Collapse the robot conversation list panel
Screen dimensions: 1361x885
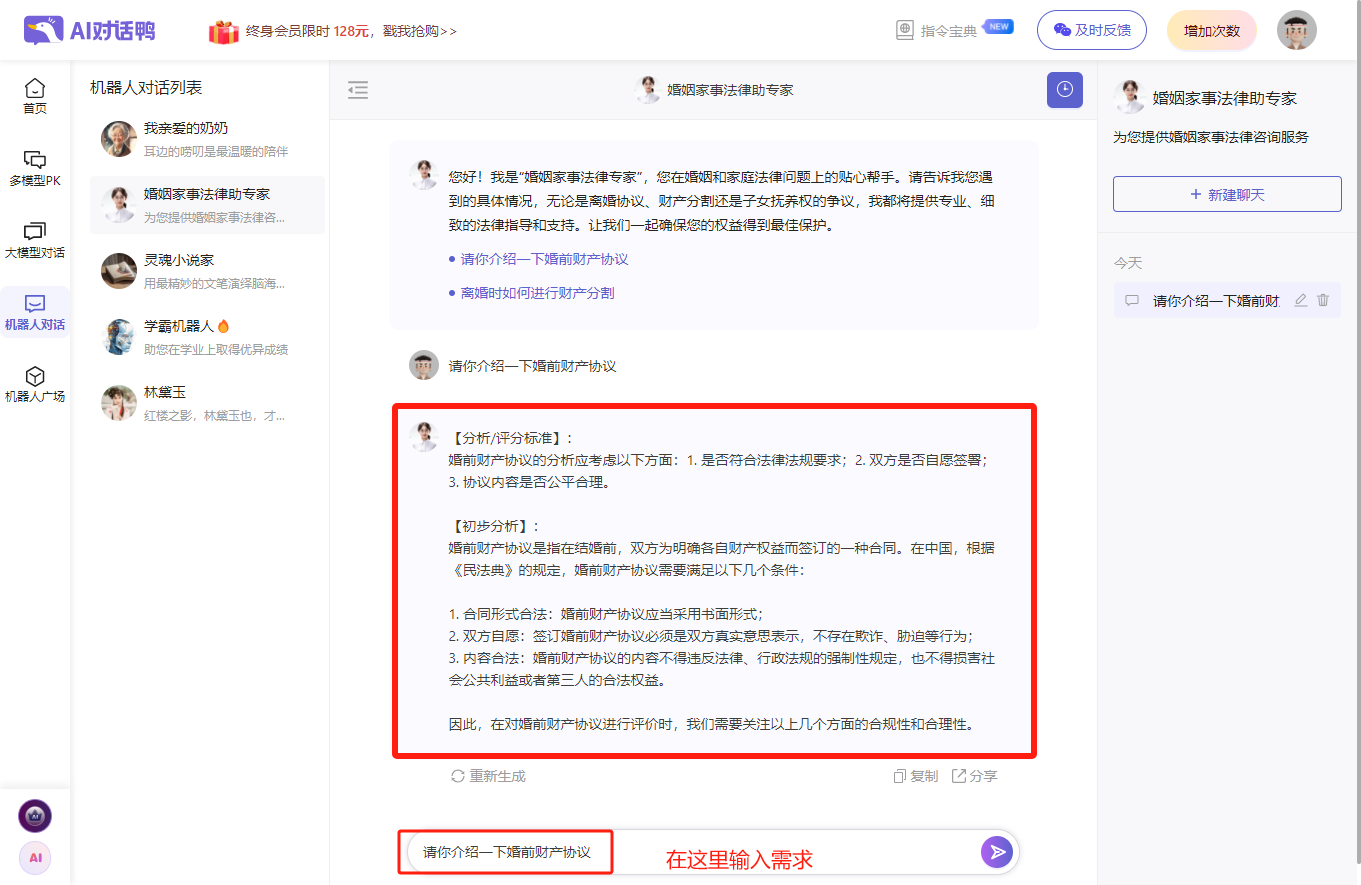click(x=357, y=89)
